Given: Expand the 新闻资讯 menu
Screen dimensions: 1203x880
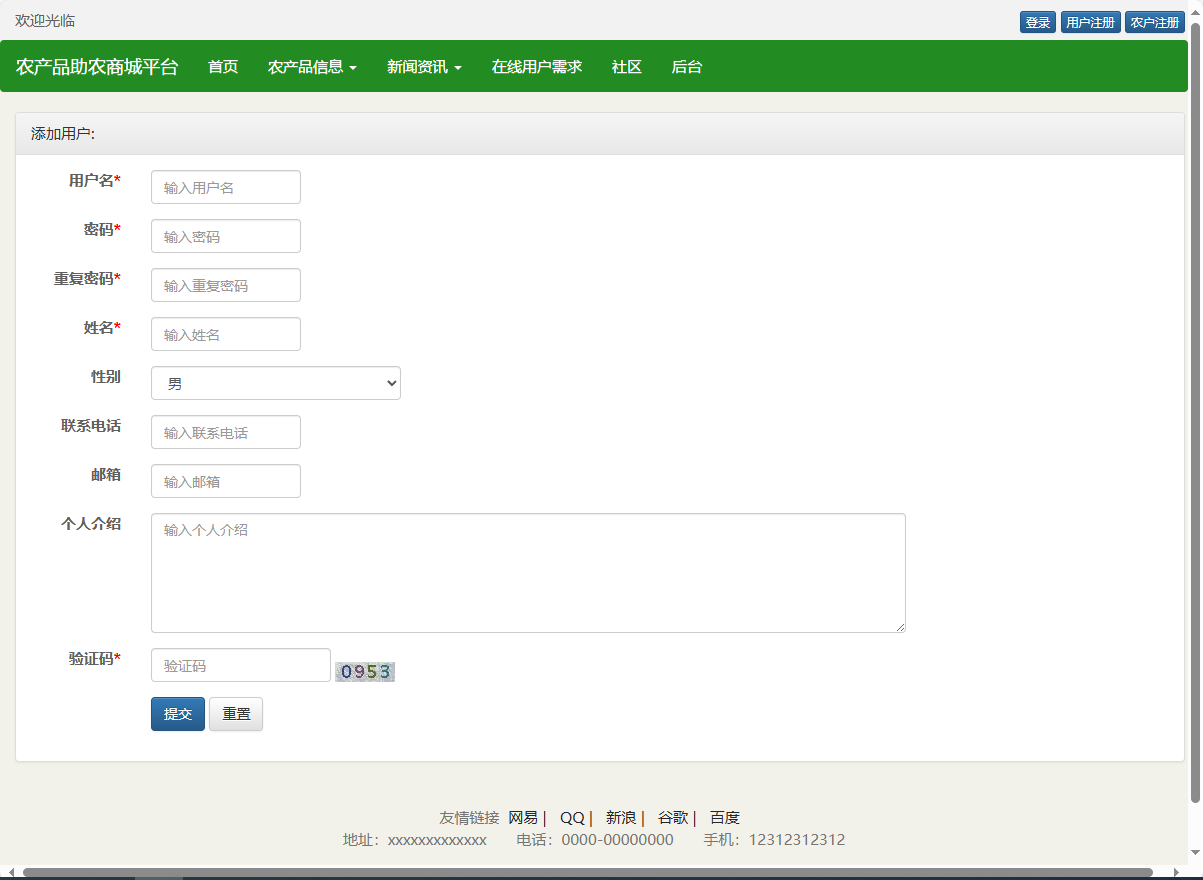Looking at the screenshot, I should coord(424,67).
